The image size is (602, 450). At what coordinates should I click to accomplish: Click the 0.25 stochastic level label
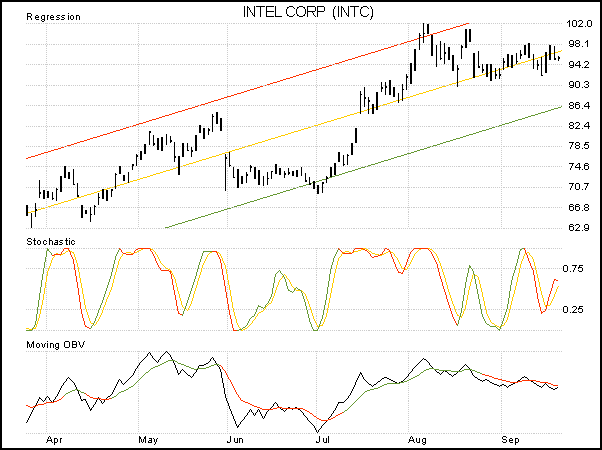573,309
